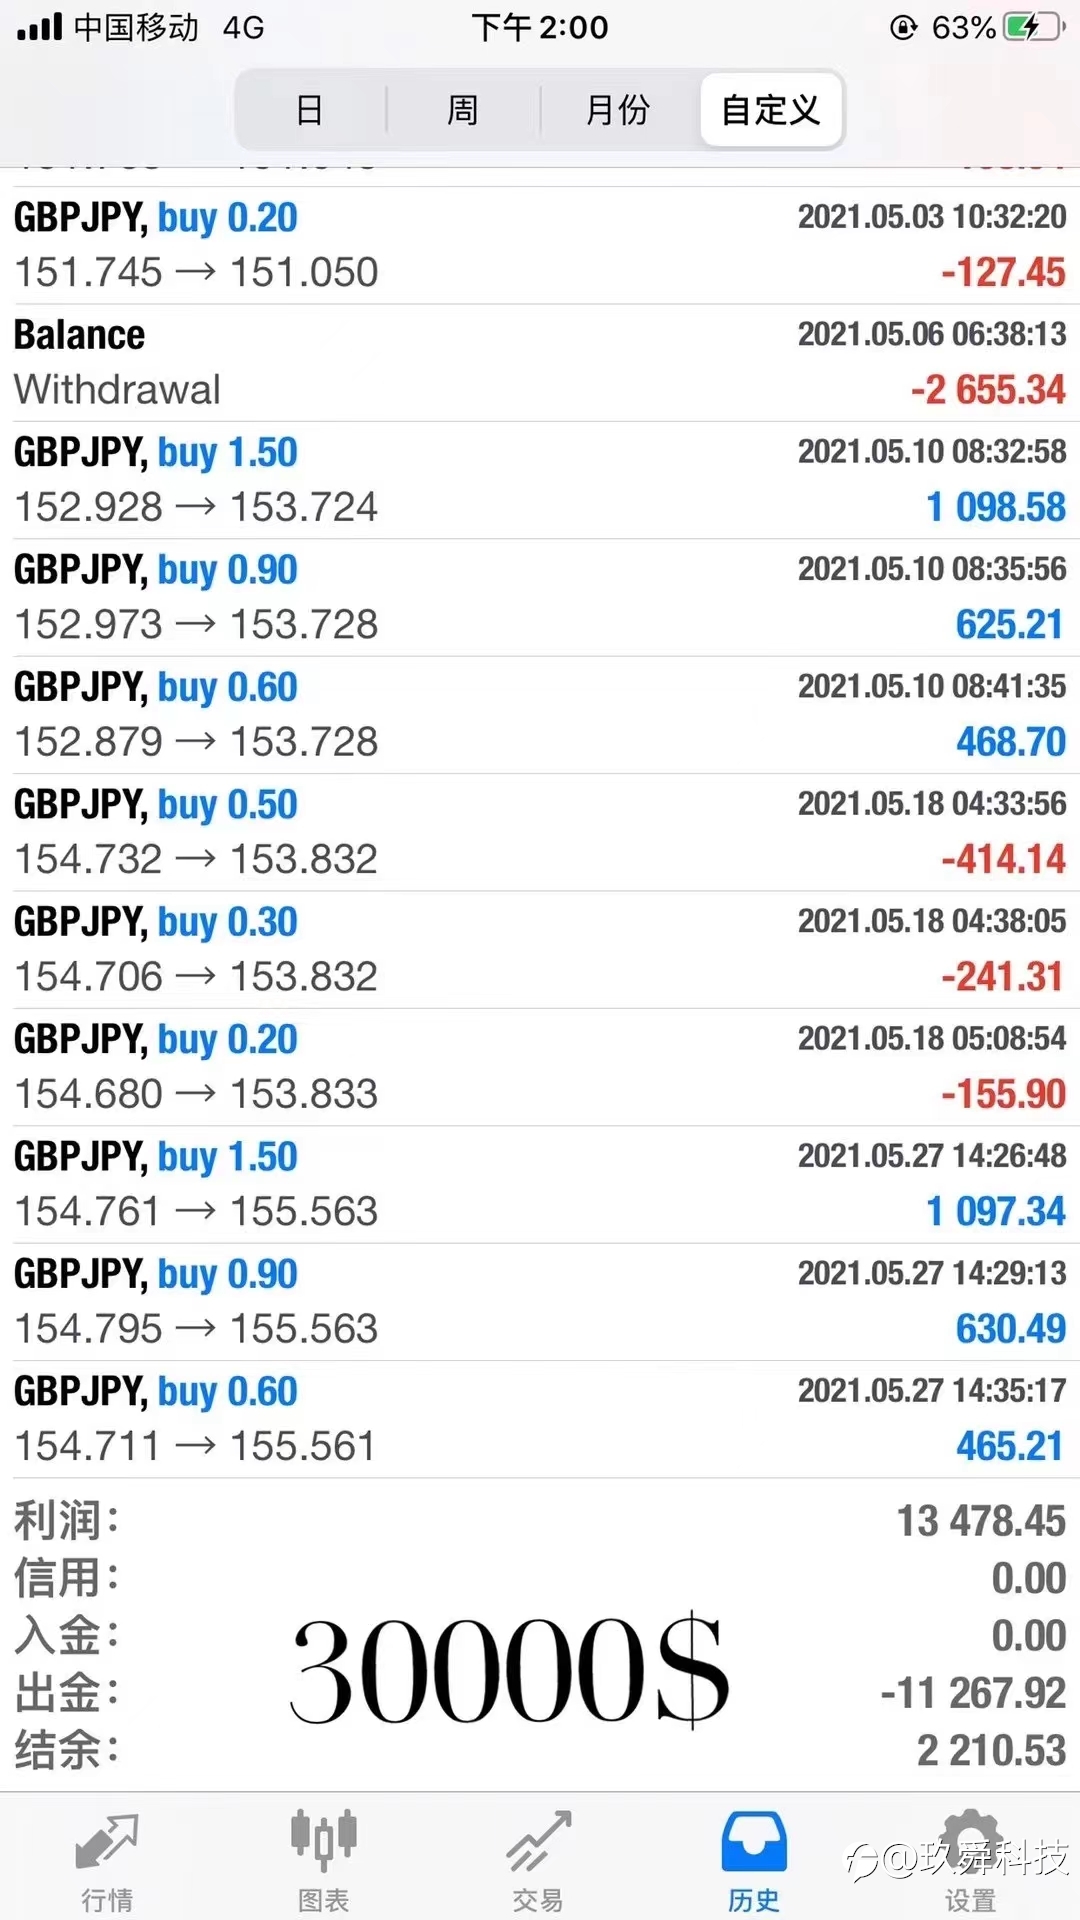
Task: Open GBPJPY buy 1.50 trade with 1 098.58 profit
Action: (x=540, y=480)
